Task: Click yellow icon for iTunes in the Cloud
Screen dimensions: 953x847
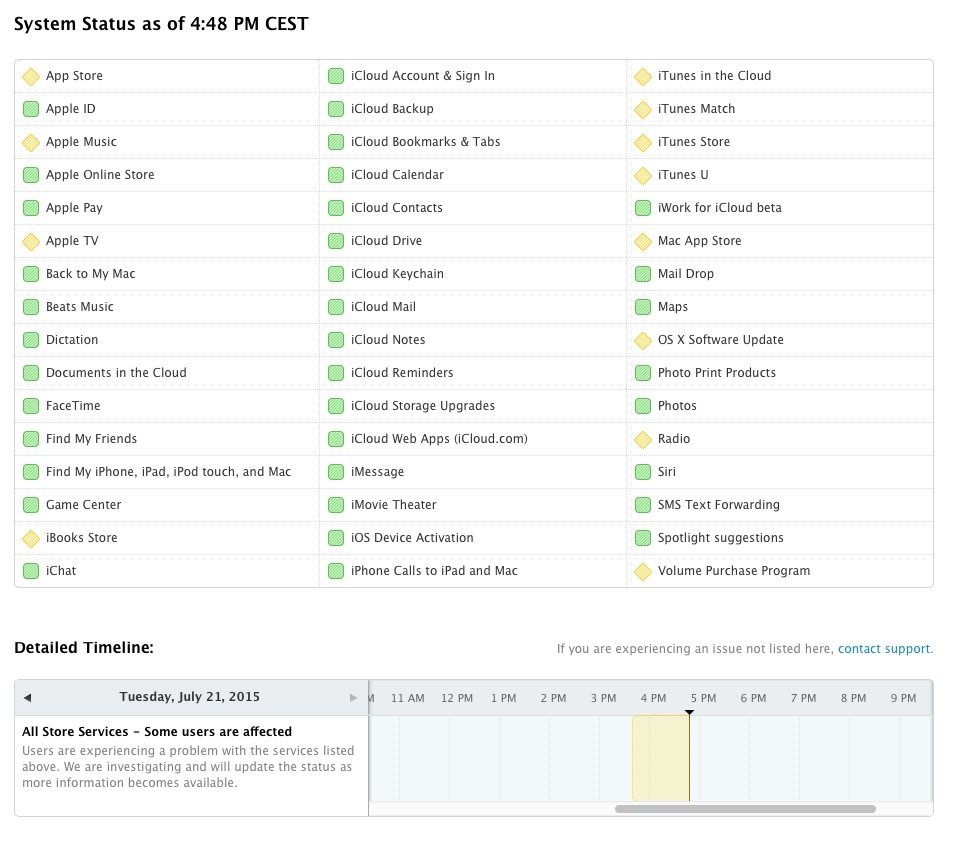Action: (x=642, y=77)
